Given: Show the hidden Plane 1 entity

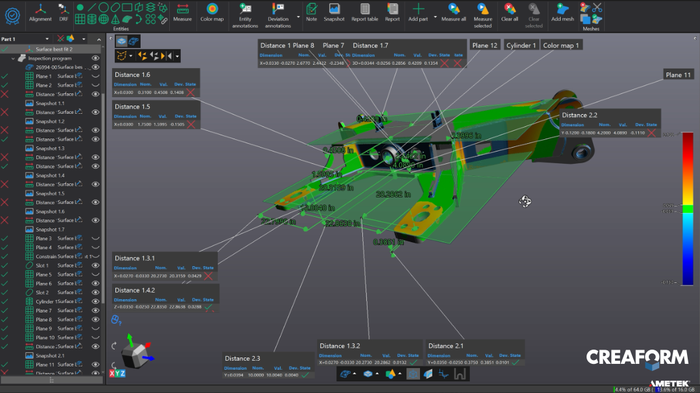Looking at the screenshot, I should (96, 76).
